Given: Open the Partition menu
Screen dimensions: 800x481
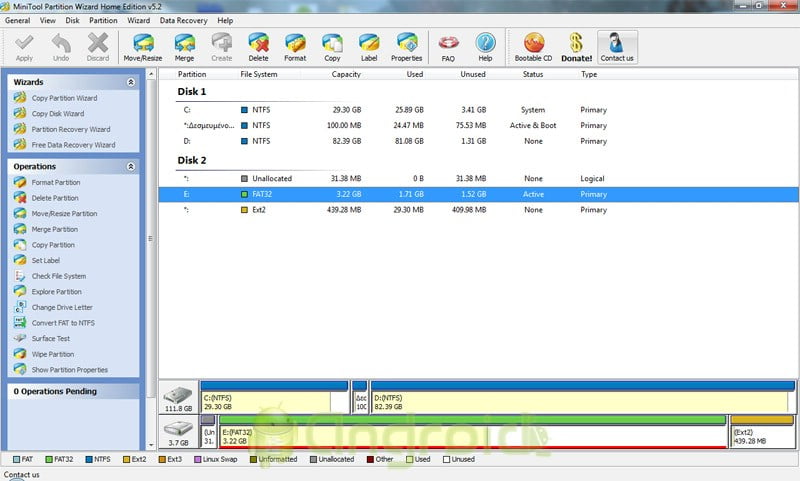Looking at the screenshot, I should tap(103, 20).
